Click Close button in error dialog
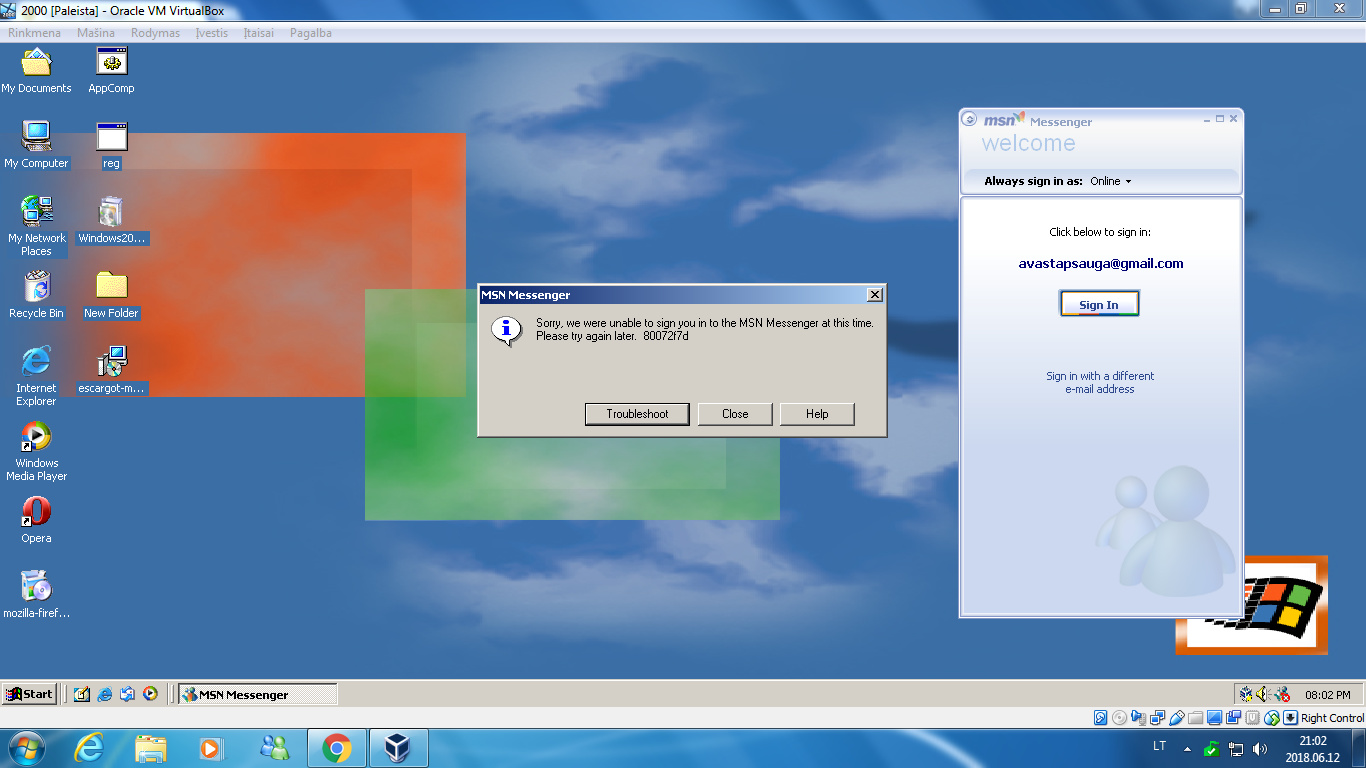Screen dimensions: 1366x768 (735, 414)
